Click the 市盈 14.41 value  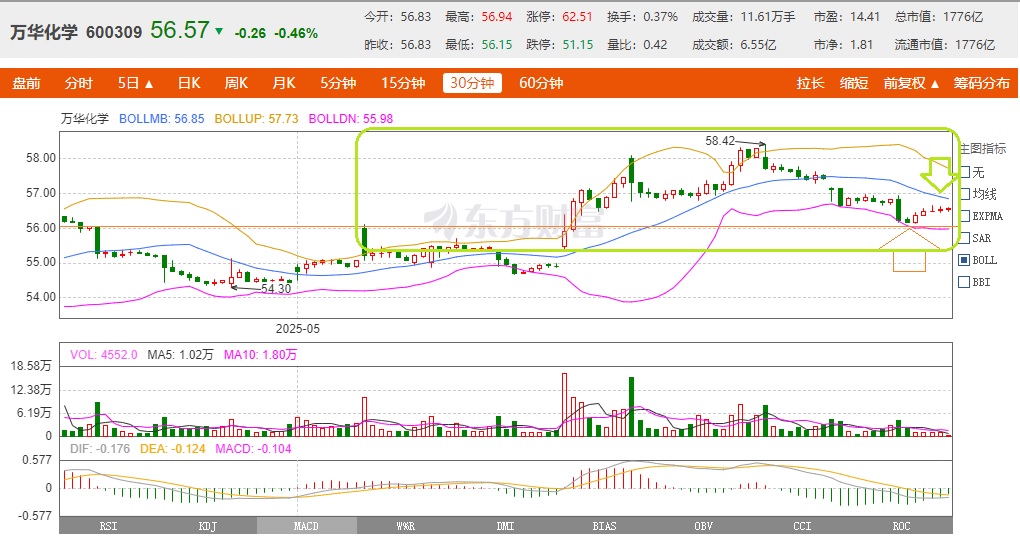(865, 17)
